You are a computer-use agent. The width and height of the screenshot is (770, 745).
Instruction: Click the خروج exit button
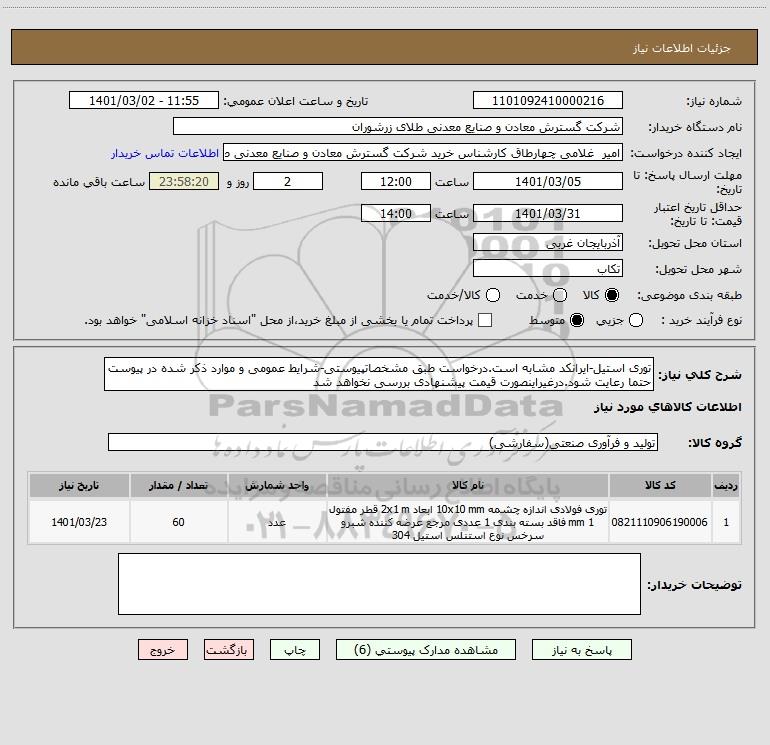[163, 650]
